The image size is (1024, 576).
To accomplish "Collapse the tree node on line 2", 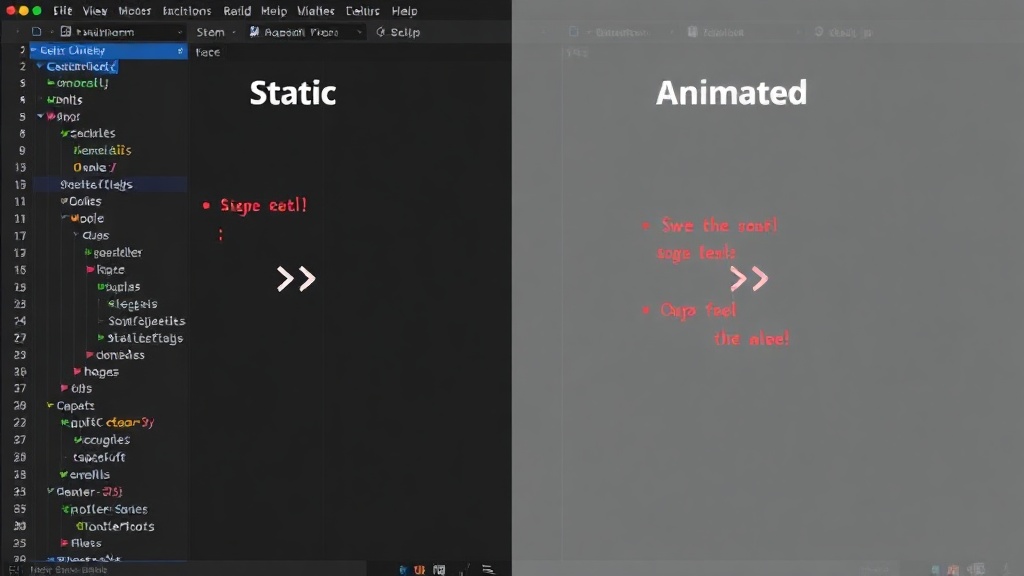I will click(x=40, y=67).
